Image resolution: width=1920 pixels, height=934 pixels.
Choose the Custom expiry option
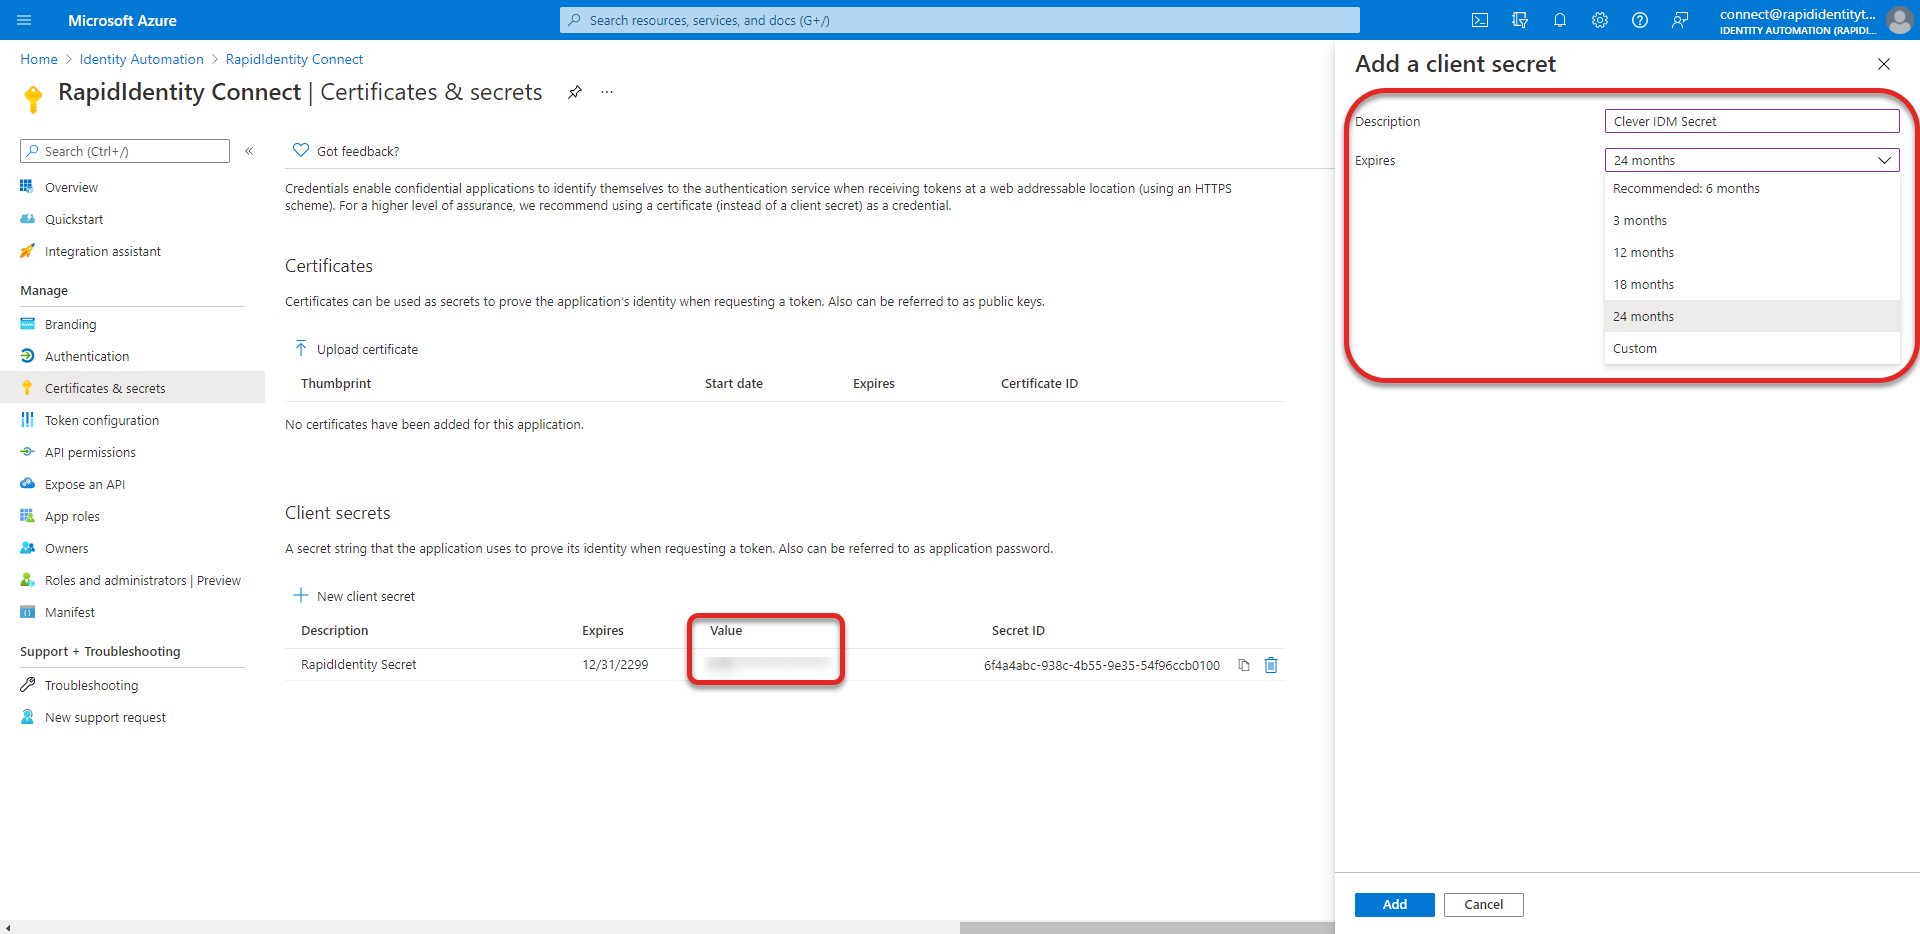[1752, 348]
